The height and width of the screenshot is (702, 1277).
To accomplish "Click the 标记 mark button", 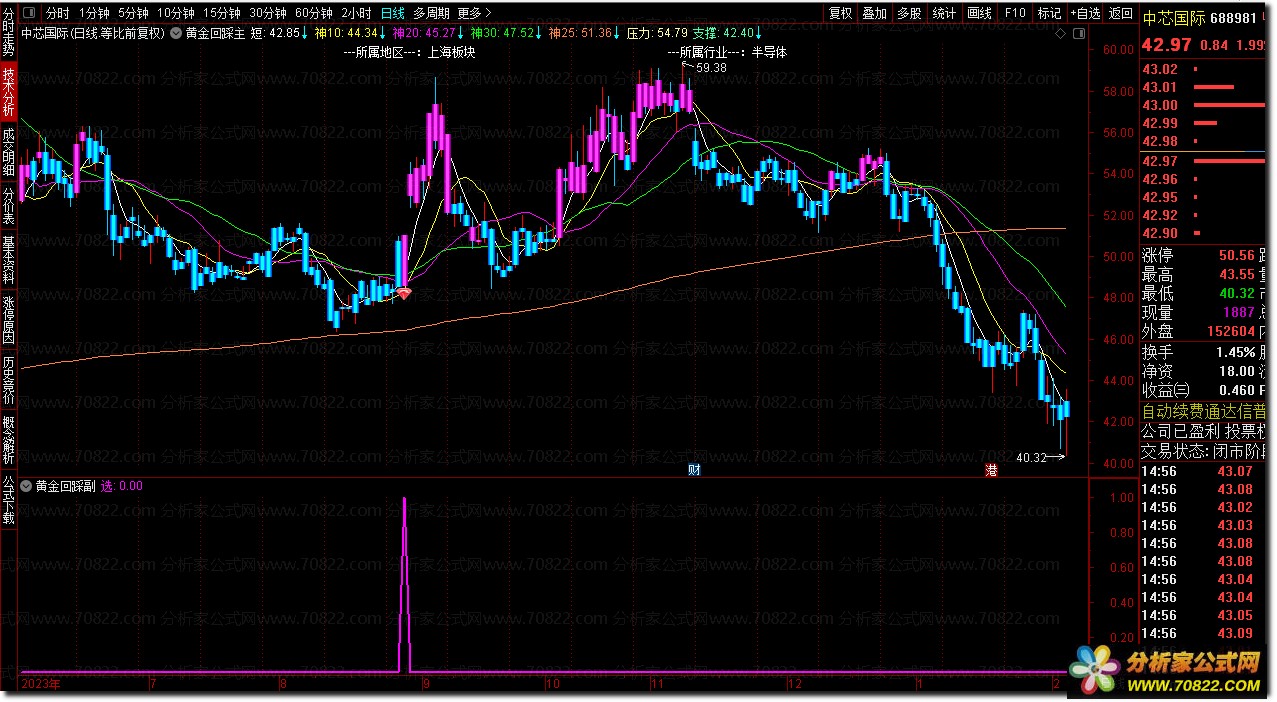I will [x=1049, y=13].
